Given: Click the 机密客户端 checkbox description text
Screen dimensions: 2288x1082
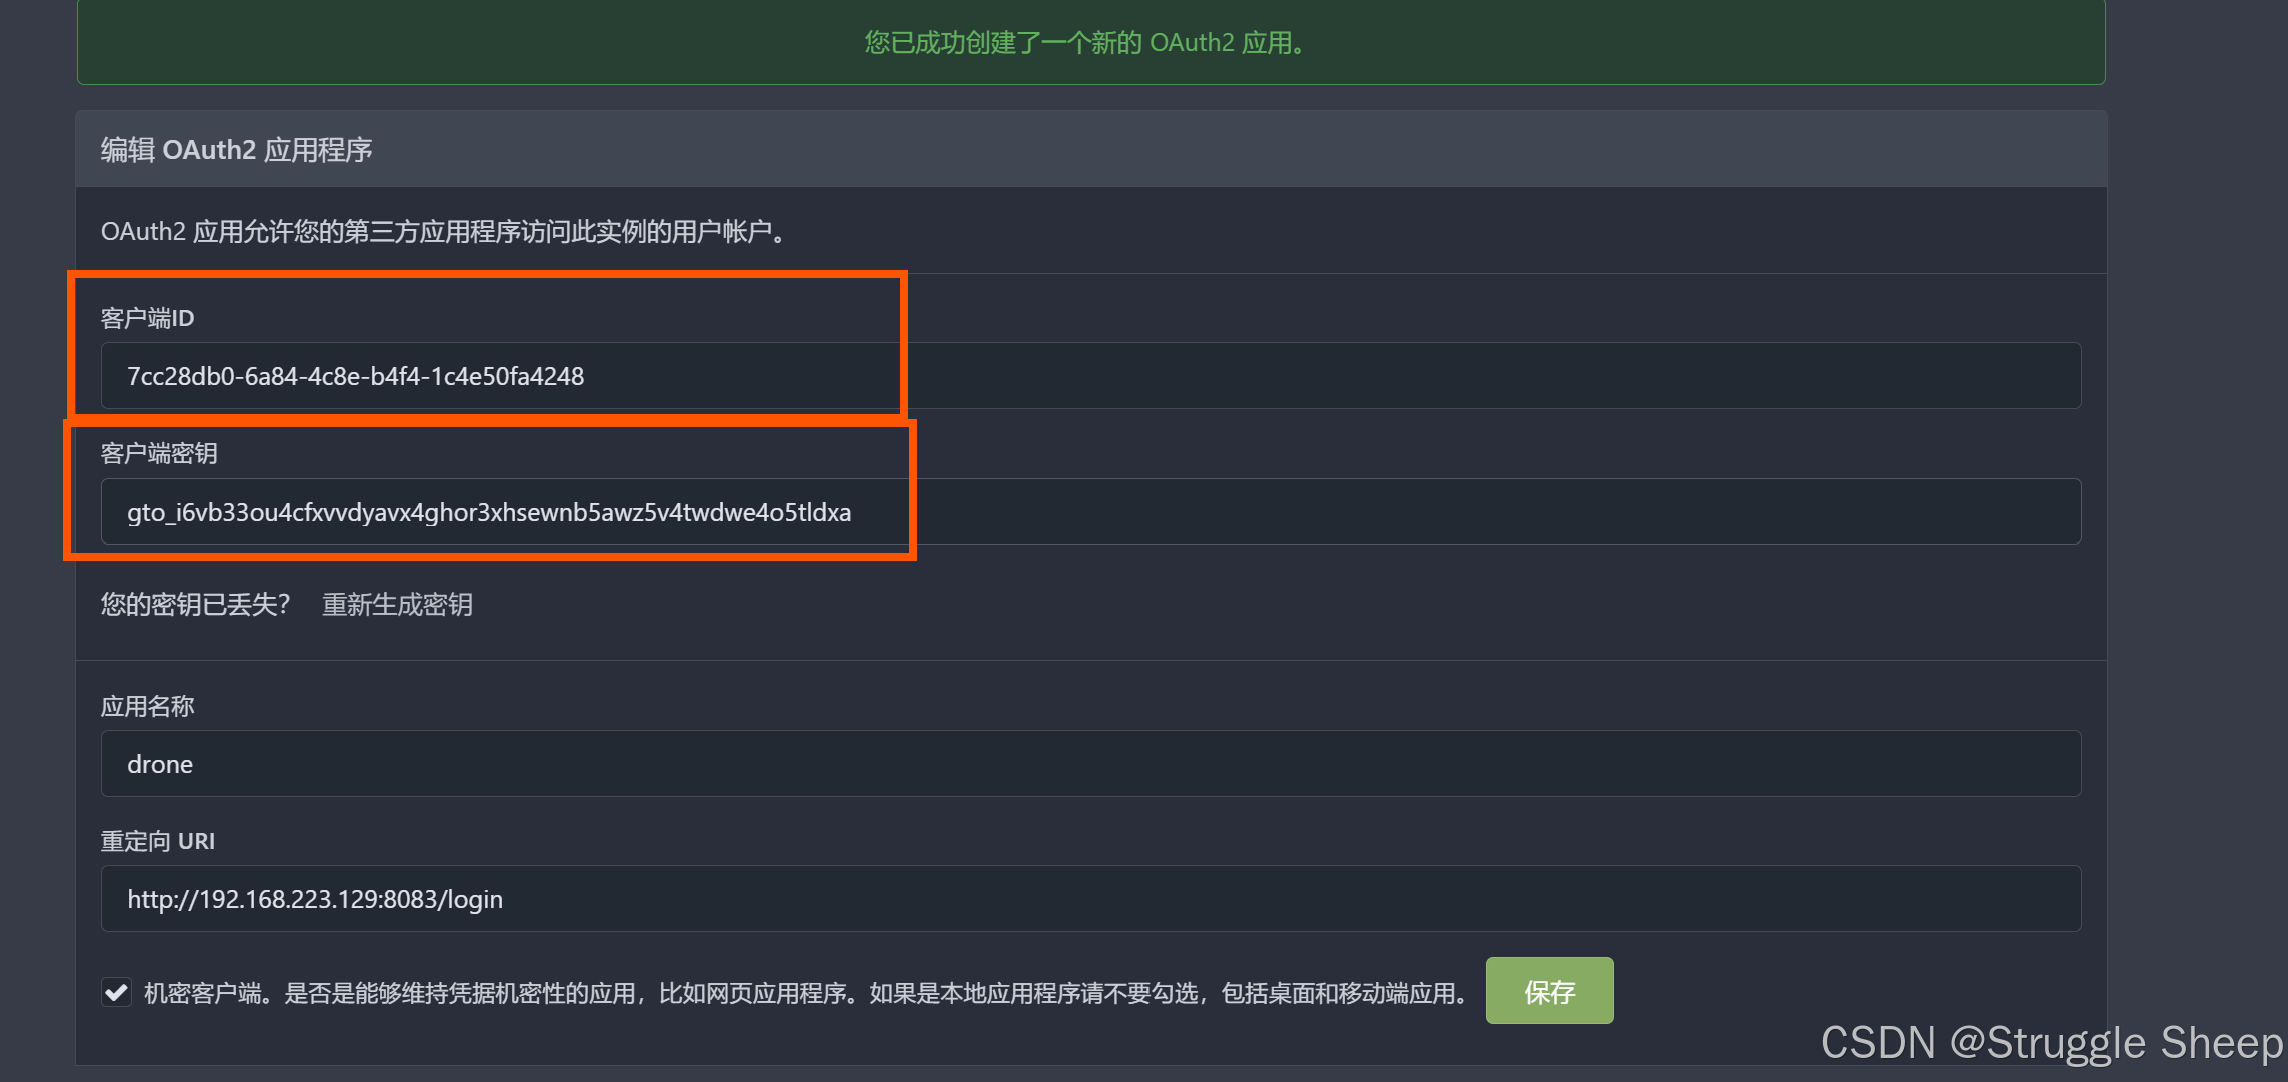Looking at the screenshot, I should [x=805, y=993].
